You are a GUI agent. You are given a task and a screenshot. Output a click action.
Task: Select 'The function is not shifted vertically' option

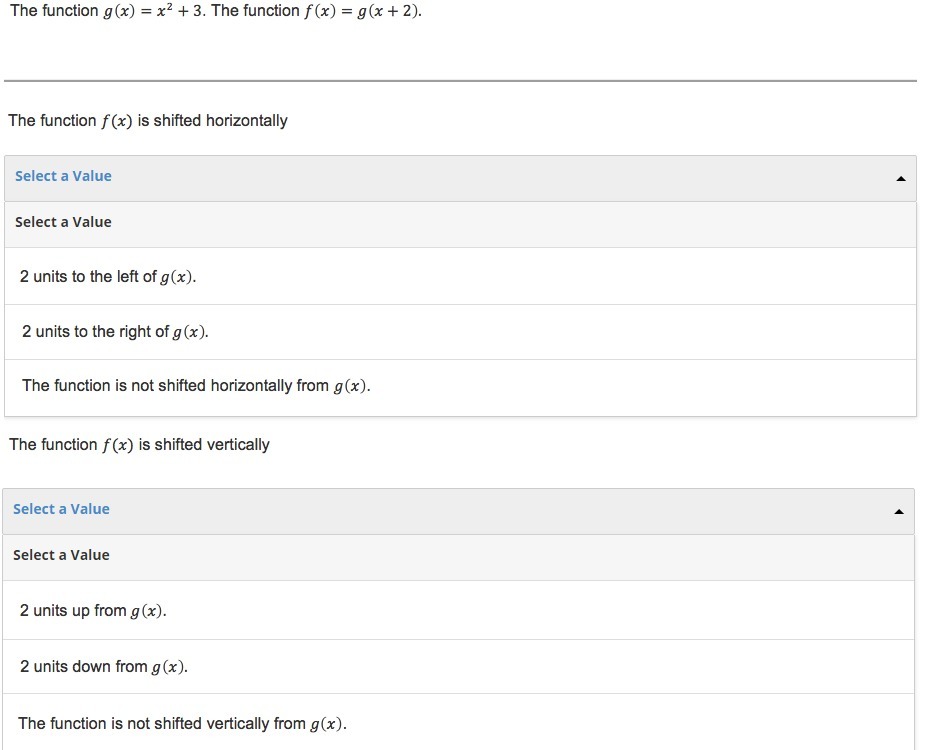pos(182,724)
